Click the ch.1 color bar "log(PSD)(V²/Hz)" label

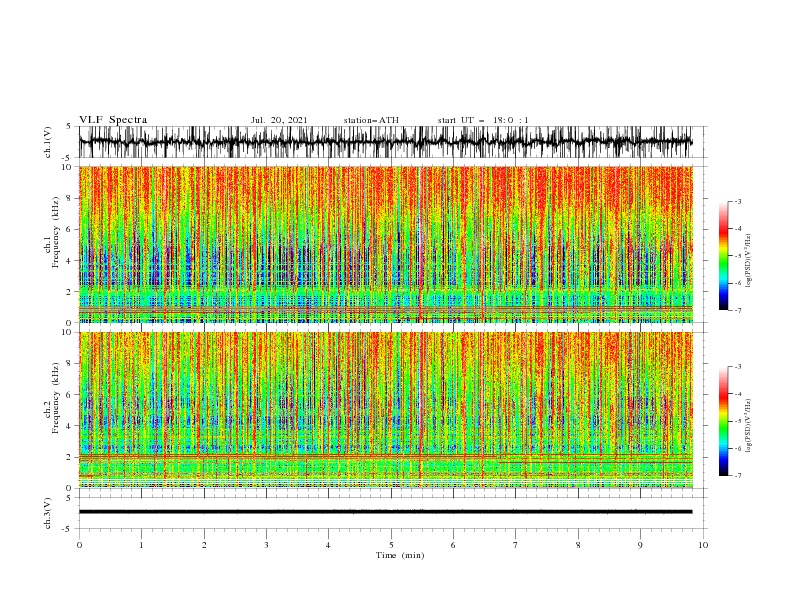click(x=749, y=261)
